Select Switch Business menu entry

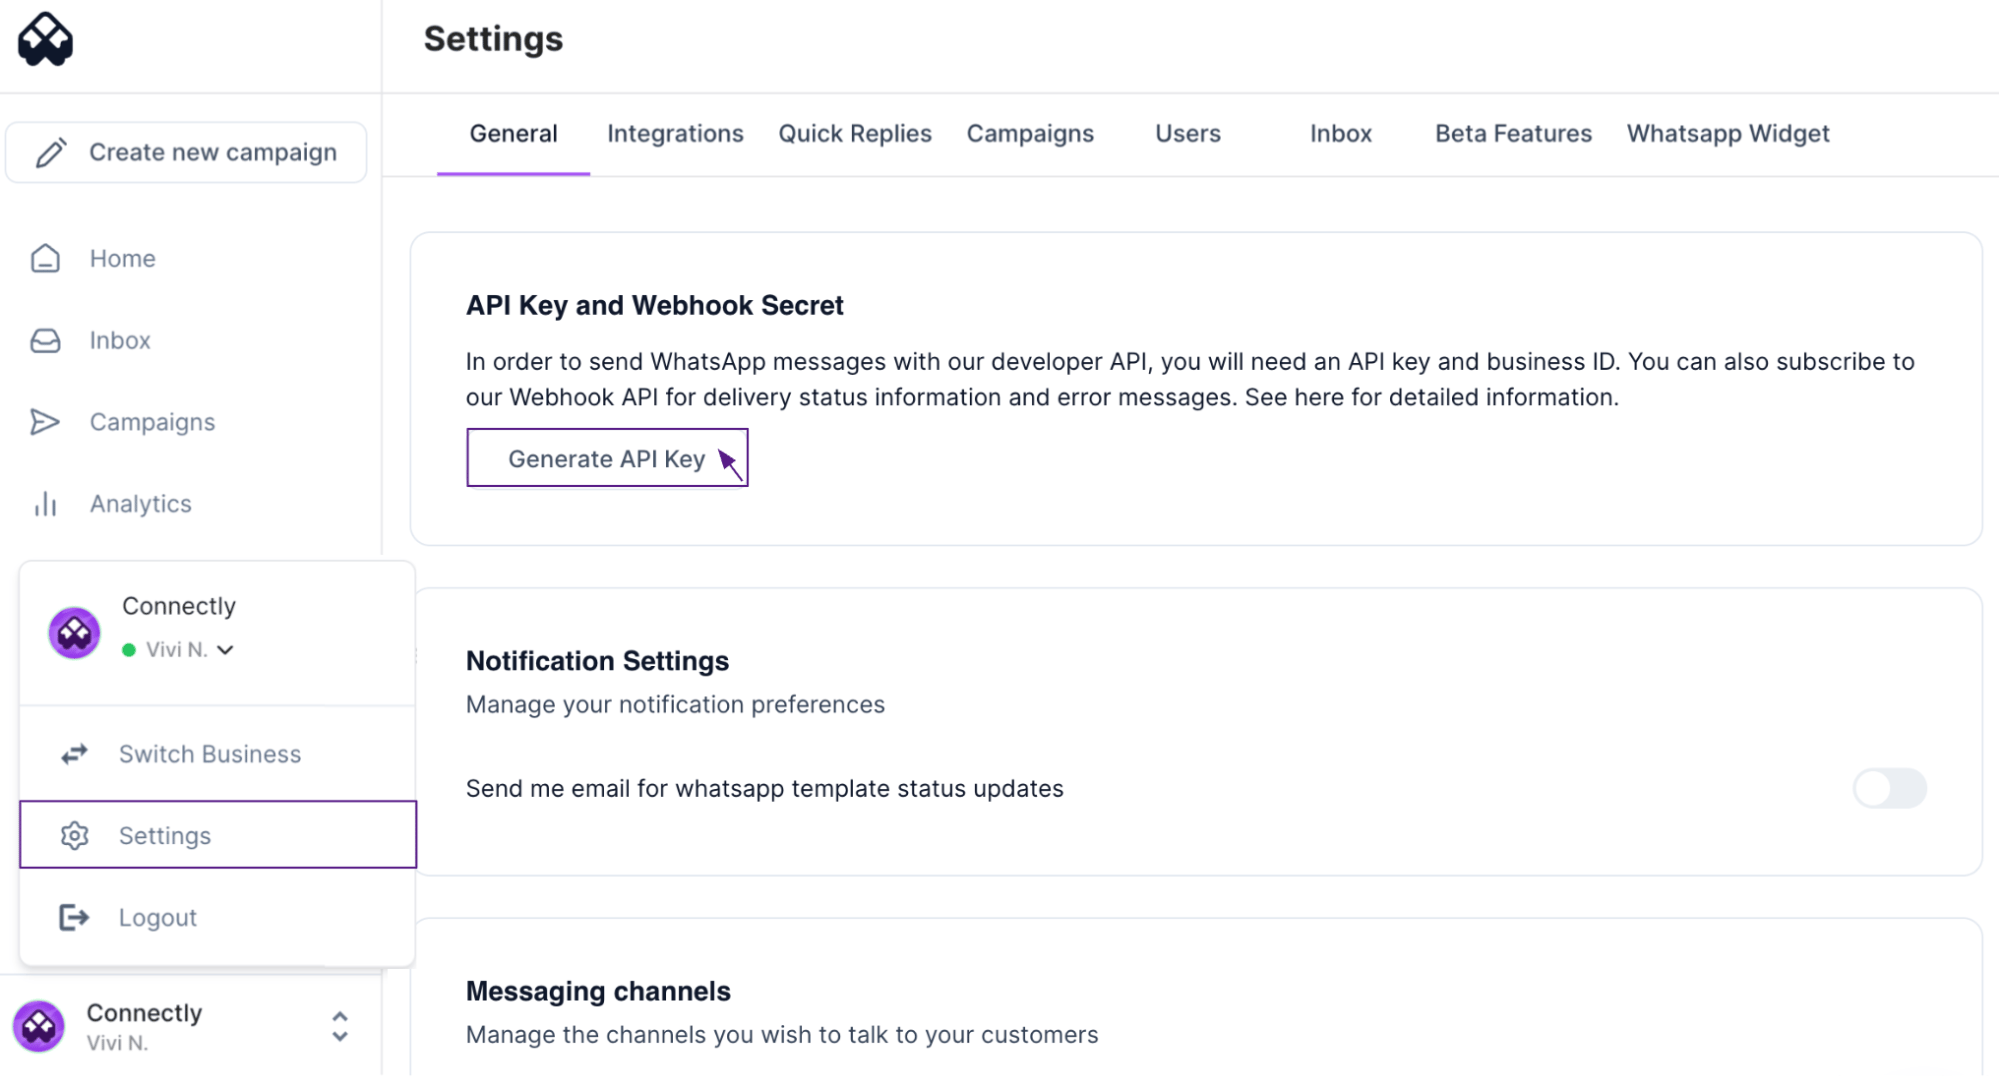click(218, 754)
